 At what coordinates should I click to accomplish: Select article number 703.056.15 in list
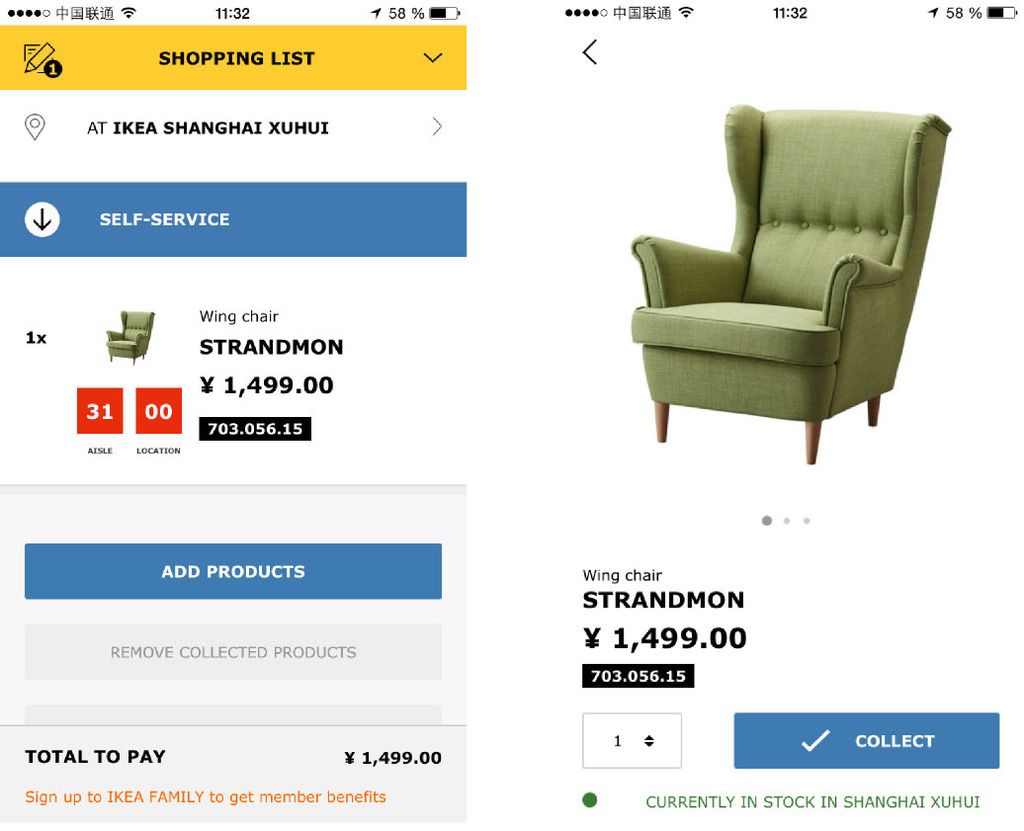pyautogui.click(x=255, y=429)
